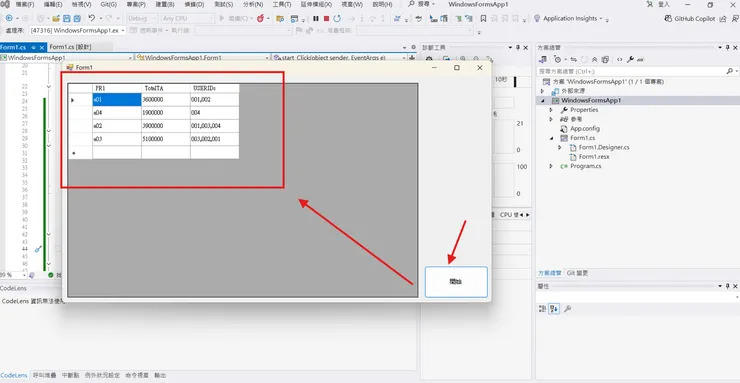
Task: Close the Form1.cs editor tab
Action: [42, 48]
